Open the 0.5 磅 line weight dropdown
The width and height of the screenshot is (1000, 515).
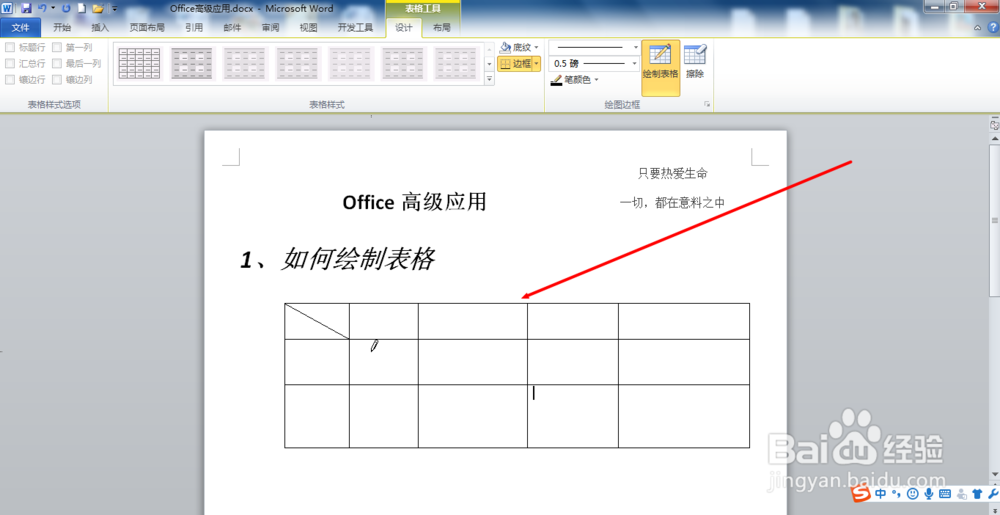point(635,63)
